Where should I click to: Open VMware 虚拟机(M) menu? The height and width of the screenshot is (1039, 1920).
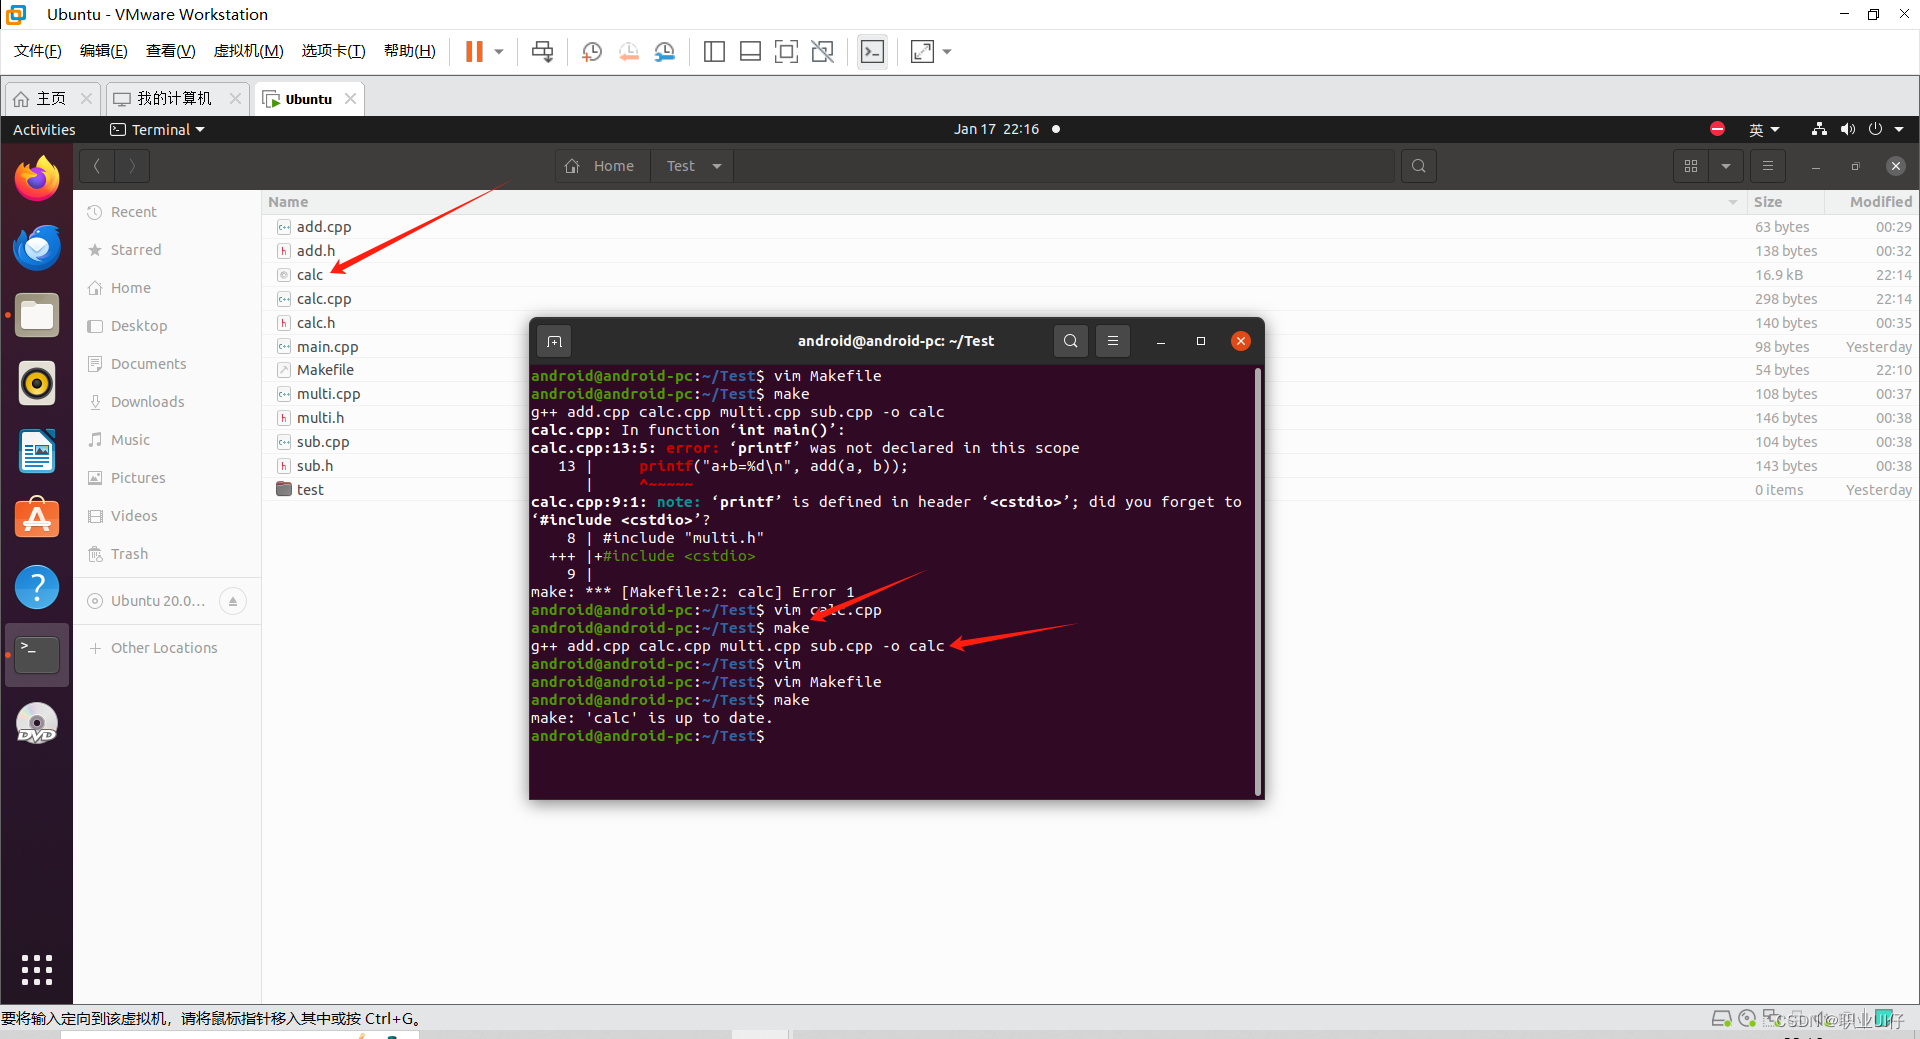(x=248, y=51)
